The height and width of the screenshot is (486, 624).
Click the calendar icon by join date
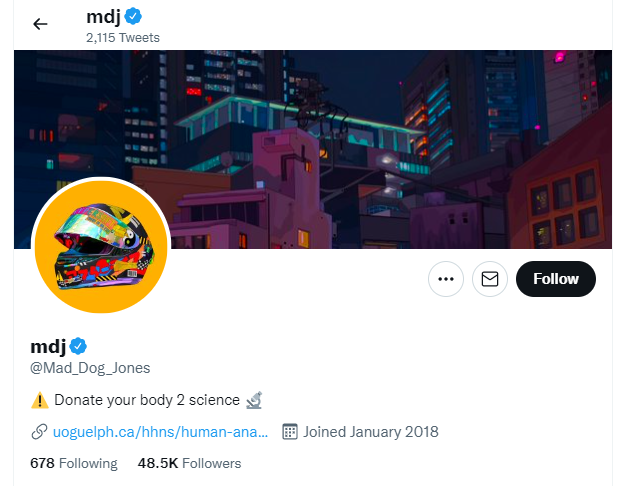[x=290, y=432]
